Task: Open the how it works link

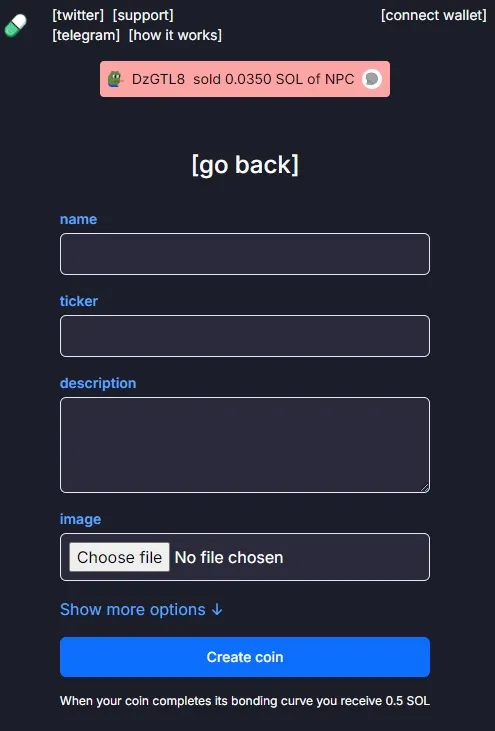Action: click(x=175, y=35)
